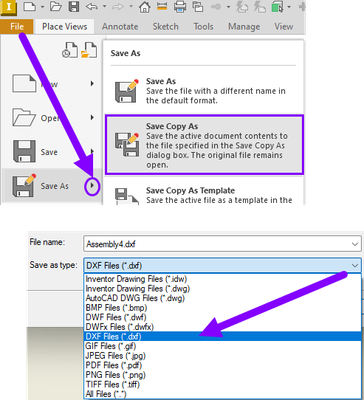Click the recent documents clock icon
Viewport: 364px width, 400px height.
pos(70,50)
